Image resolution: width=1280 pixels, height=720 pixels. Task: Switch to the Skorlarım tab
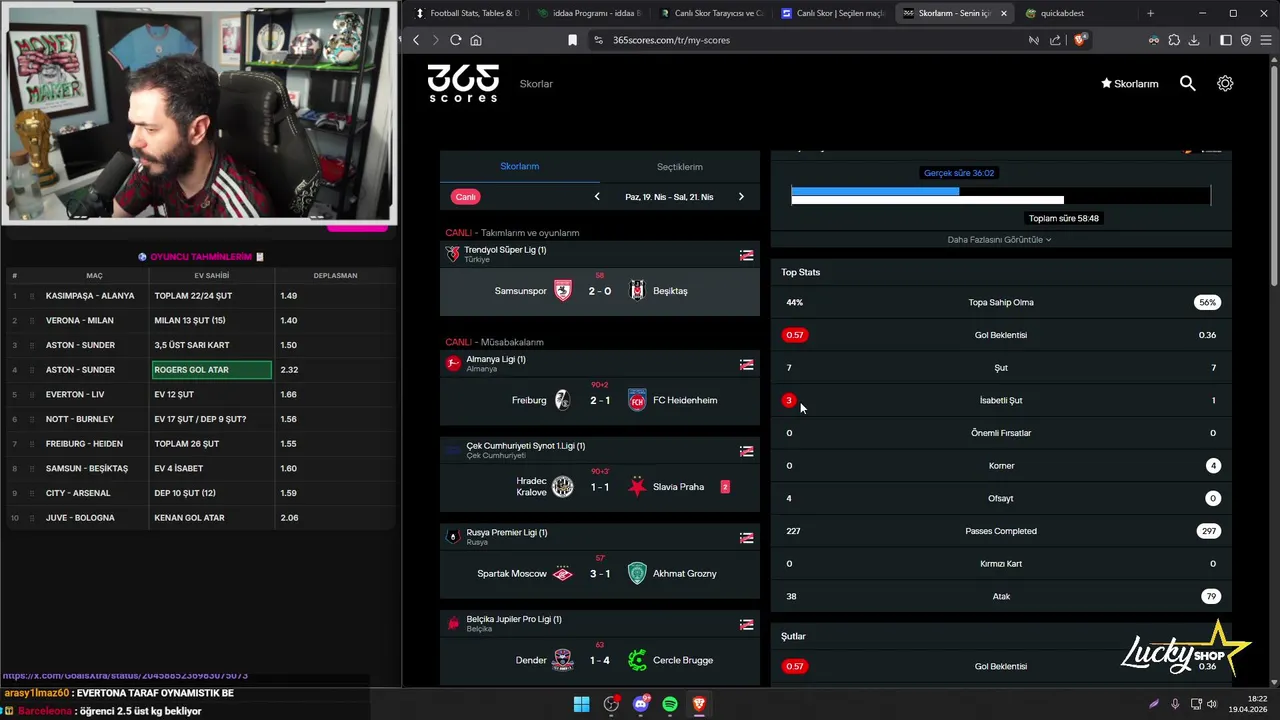click(x=520, y=166)
